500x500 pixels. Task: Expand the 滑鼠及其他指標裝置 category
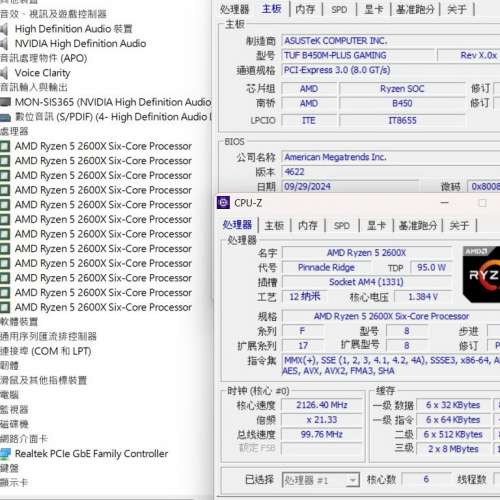coord(43,380)
